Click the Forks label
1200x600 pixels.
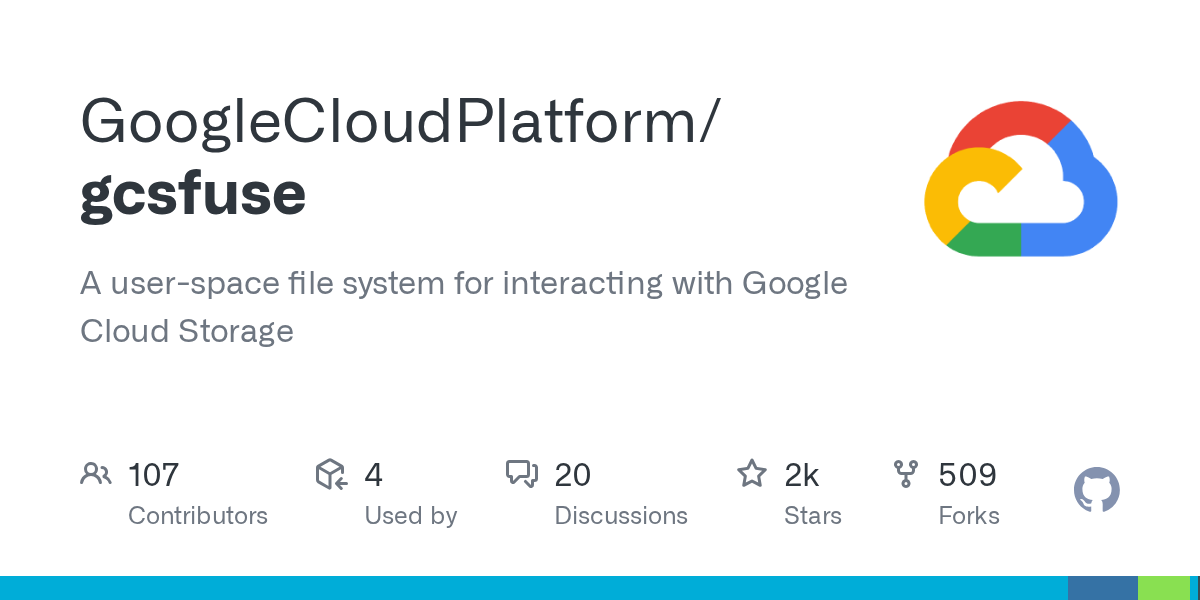pyautogui.click(x=969, y=516)
